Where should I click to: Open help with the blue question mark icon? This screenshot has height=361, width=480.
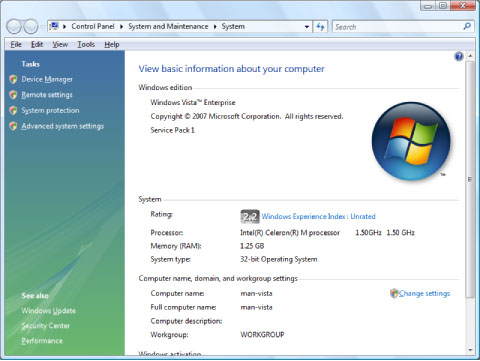459,56
